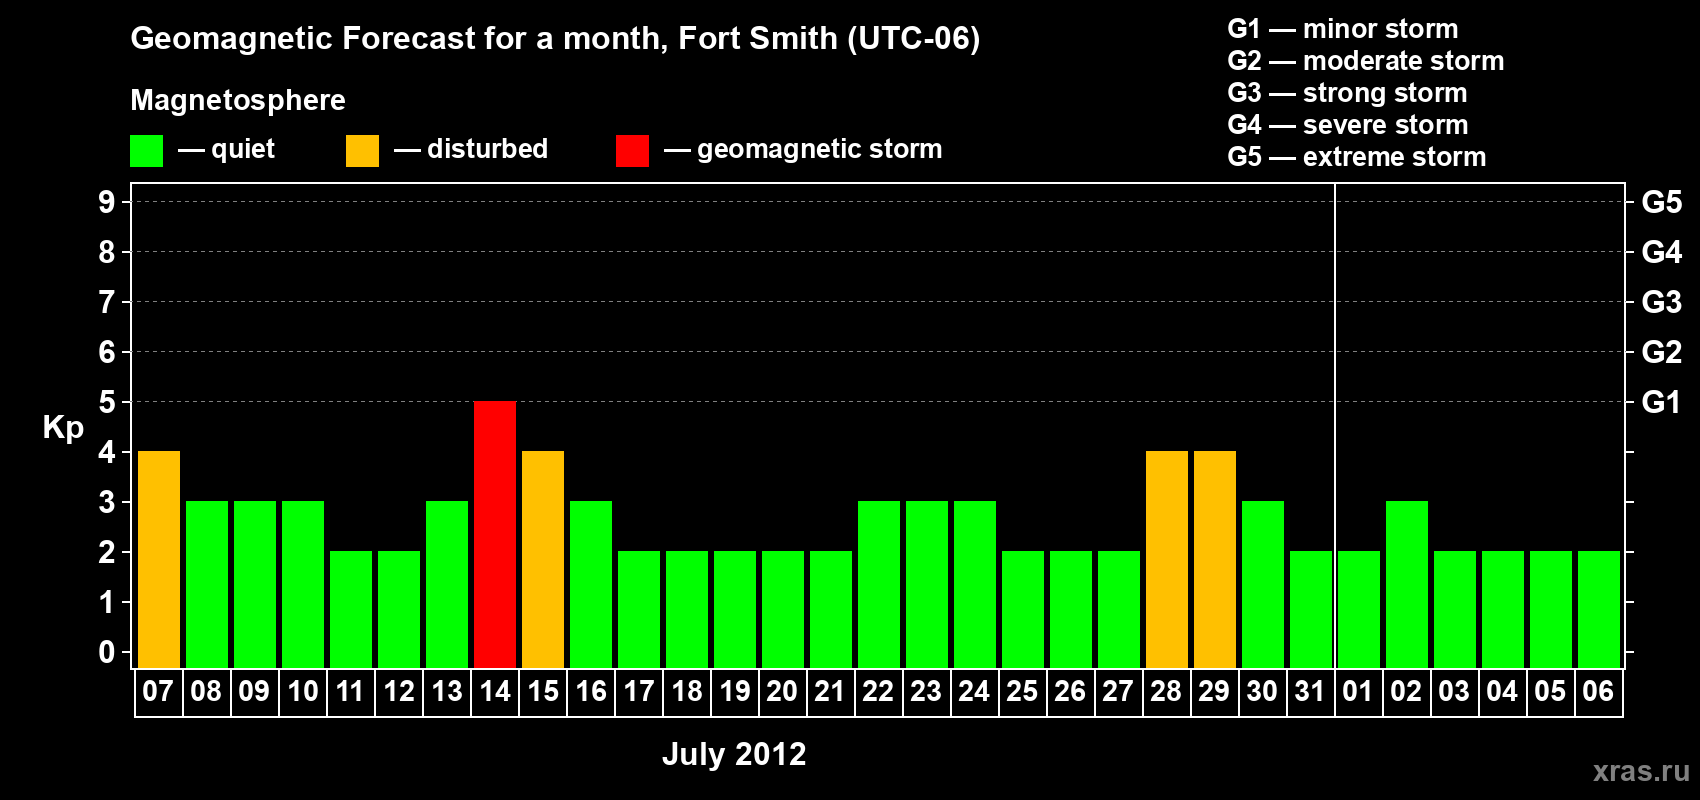
Task: Click date label 26 on the axis
Action: [1070, 691]
